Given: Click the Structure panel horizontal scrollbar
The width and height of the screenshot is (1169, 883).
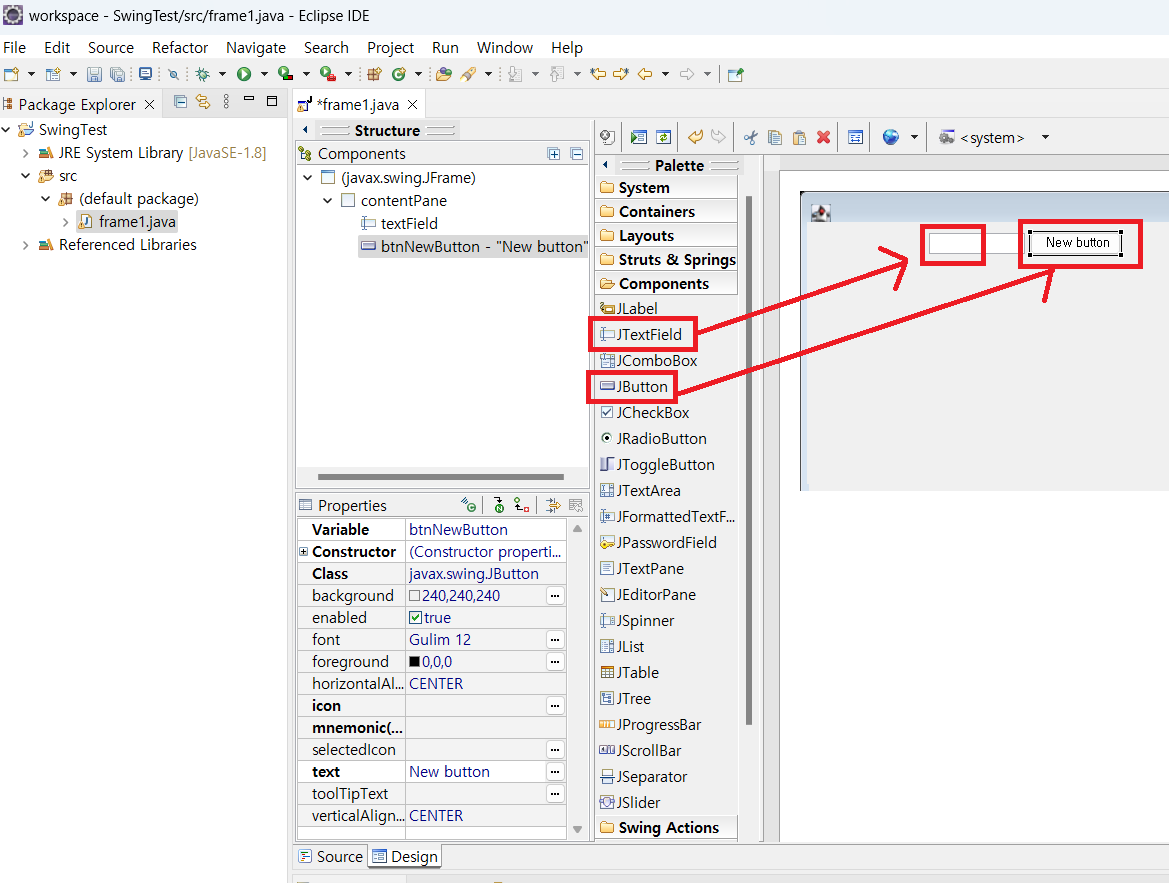Looking at the screenshot, I should 441,477.
